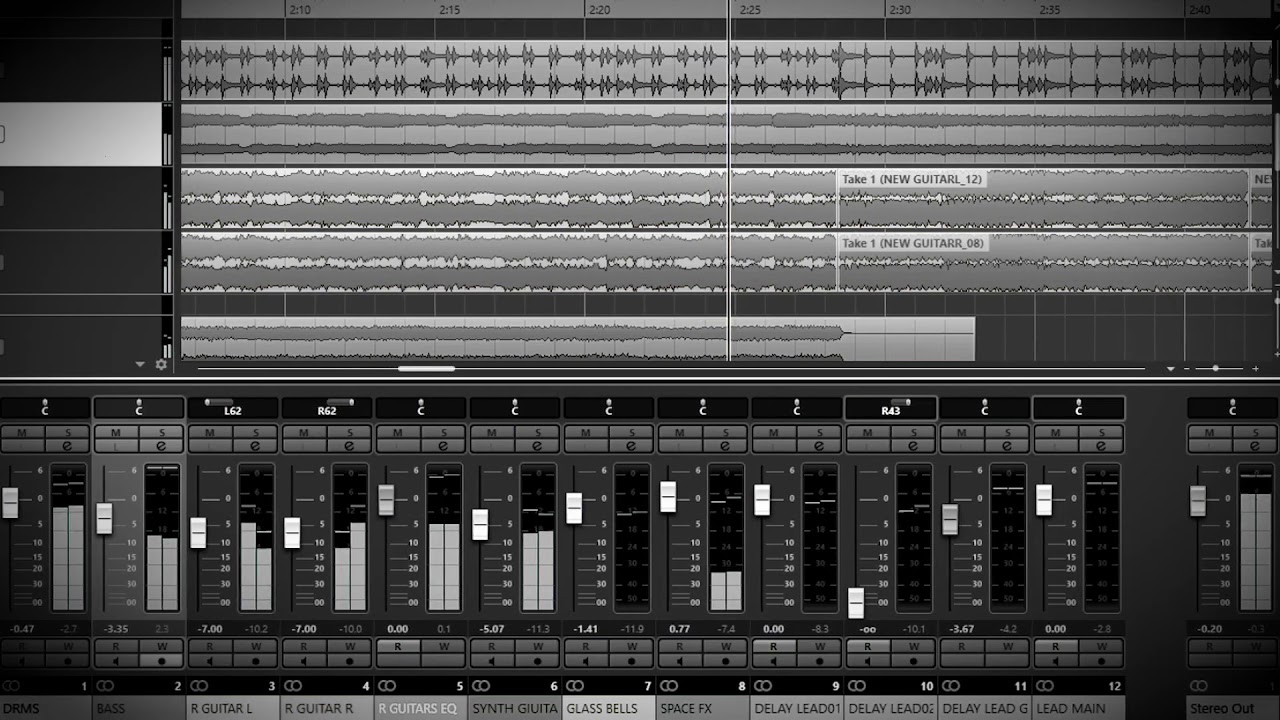The width and height of the screenshot is (1280, 720).
Task: Enable monitor speaker on R GUITAR L channel
Action: [211, 661]
